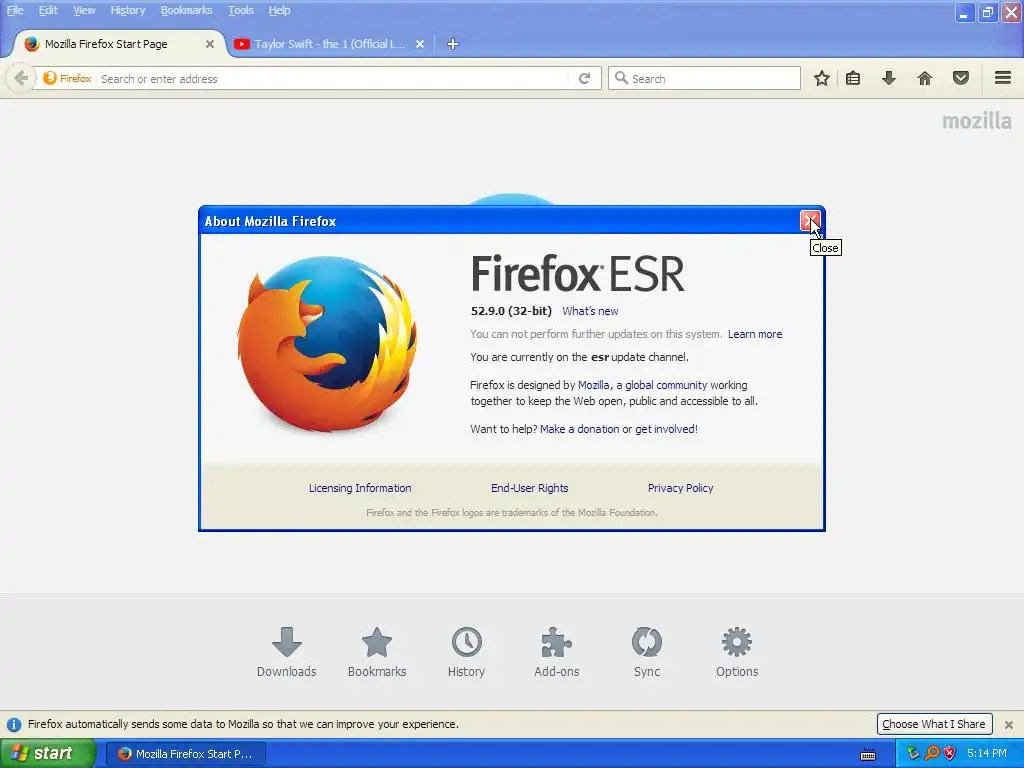Open the downloads arrow in toolbar
The image size is (1024, 768).
click(x=889, y=78)
